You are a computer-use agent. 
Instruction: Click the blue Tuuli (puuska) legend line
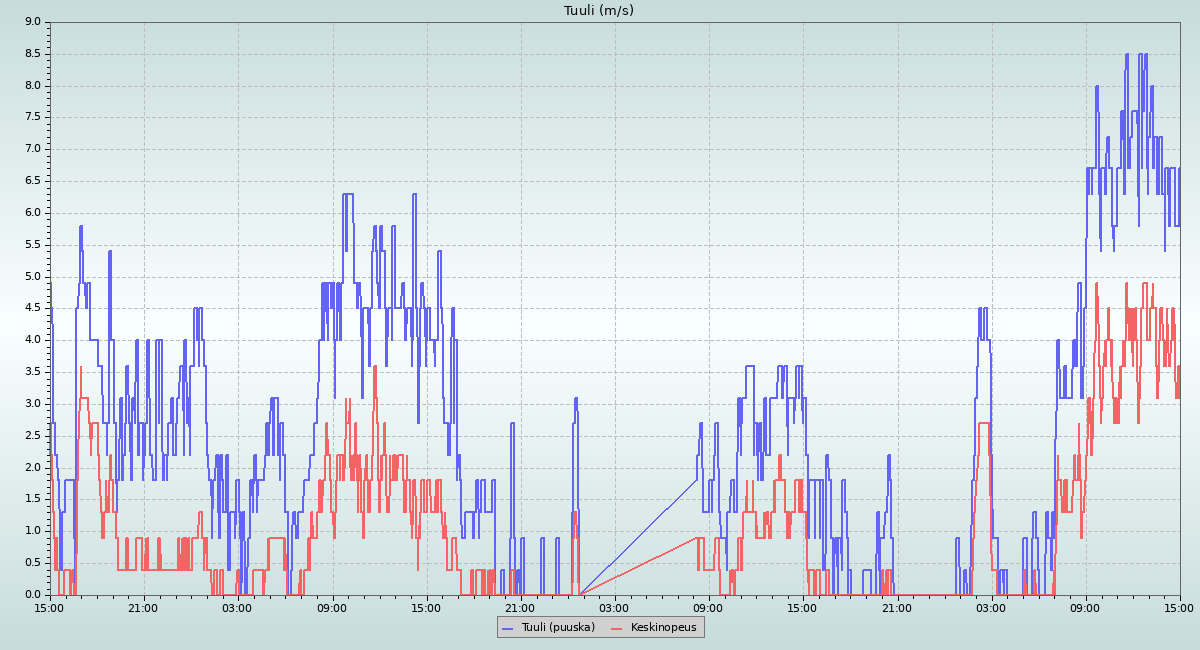pyautogui.click(x=508, y=628)
